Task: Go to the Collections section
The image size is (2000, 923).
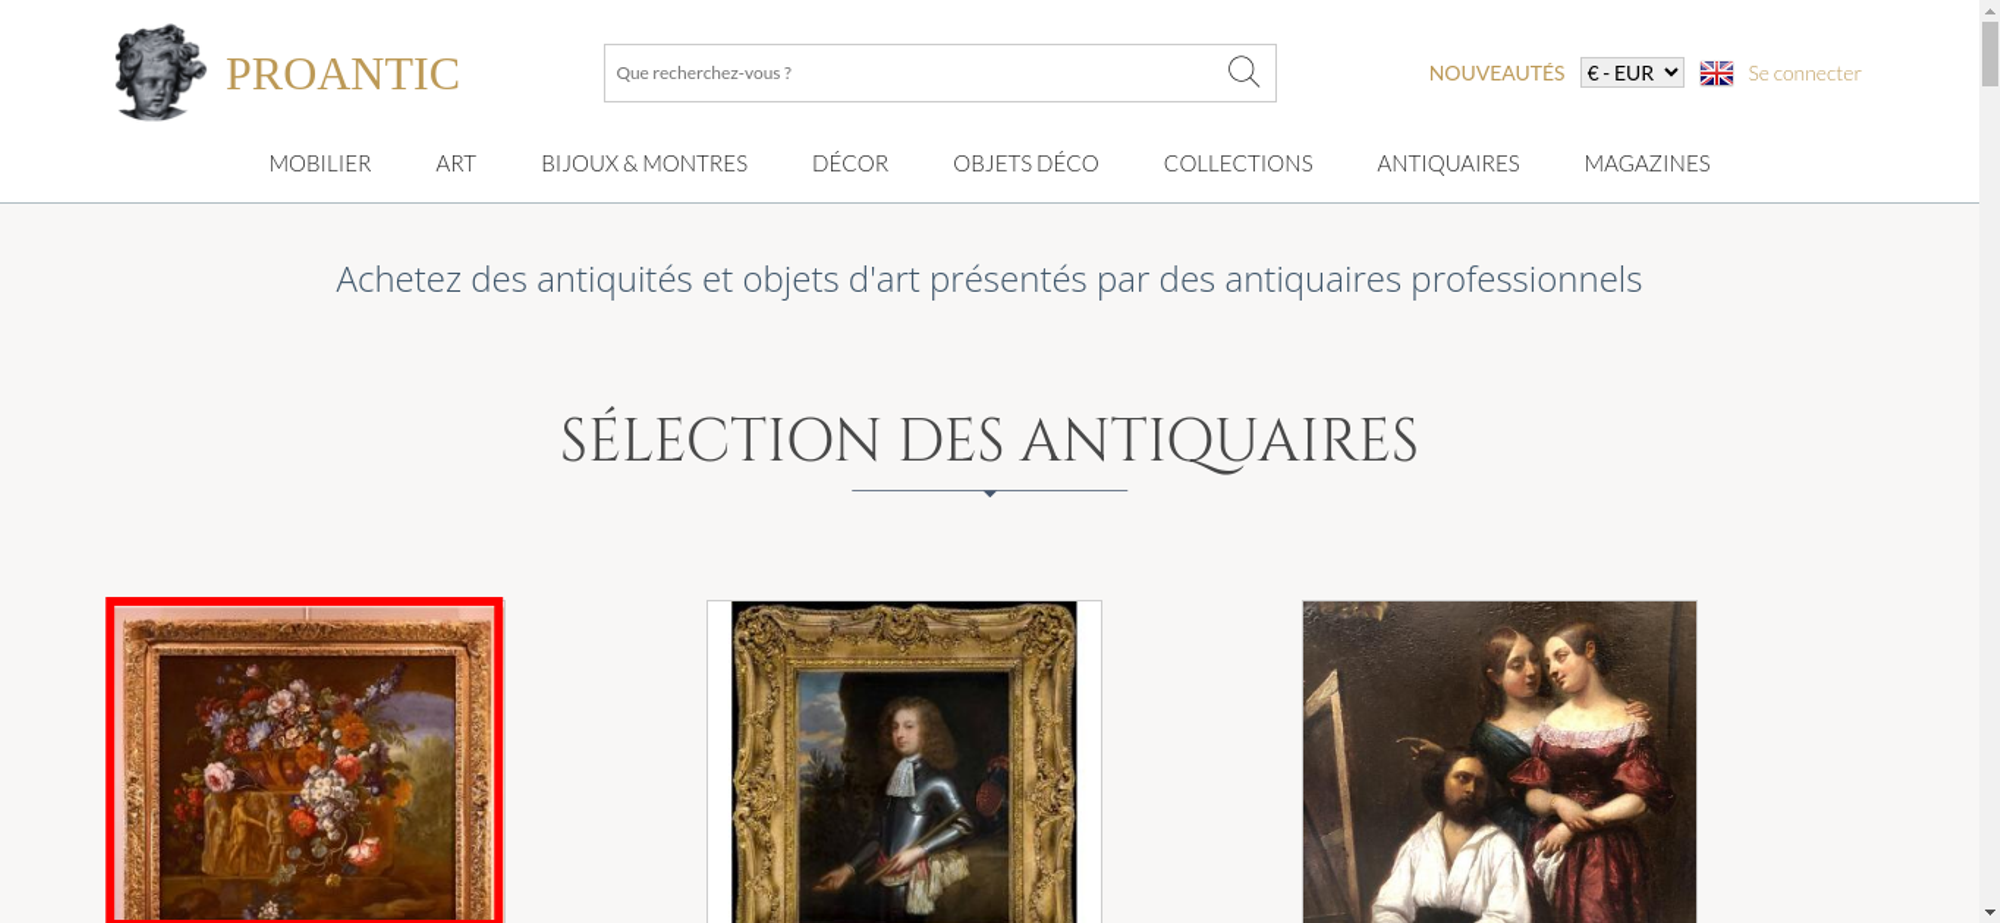Action: [x=1238, y=163]
